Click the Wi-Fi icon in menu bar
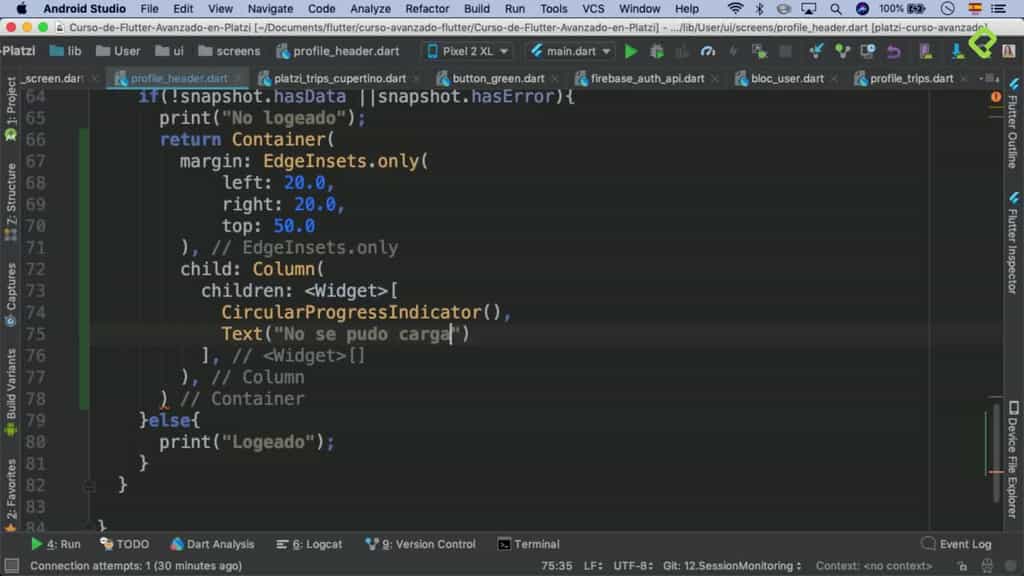The width and height of the screenshot is (1024, 576). click(x=735, y=8)
